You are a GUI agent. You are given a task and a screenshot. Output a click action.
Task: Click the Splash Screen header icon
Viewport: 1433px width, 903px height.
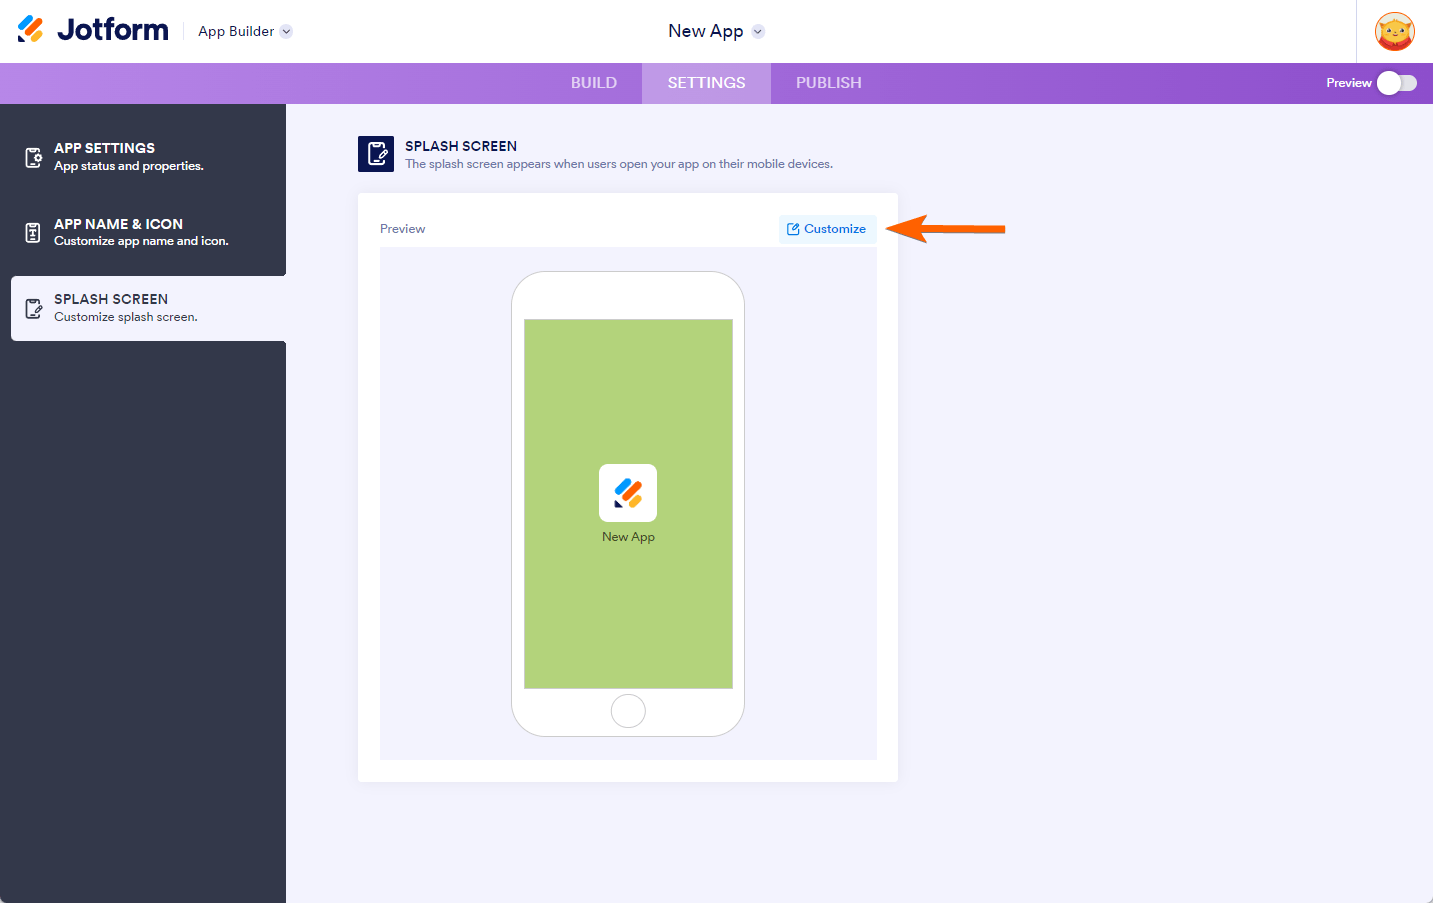click(376, 154)
